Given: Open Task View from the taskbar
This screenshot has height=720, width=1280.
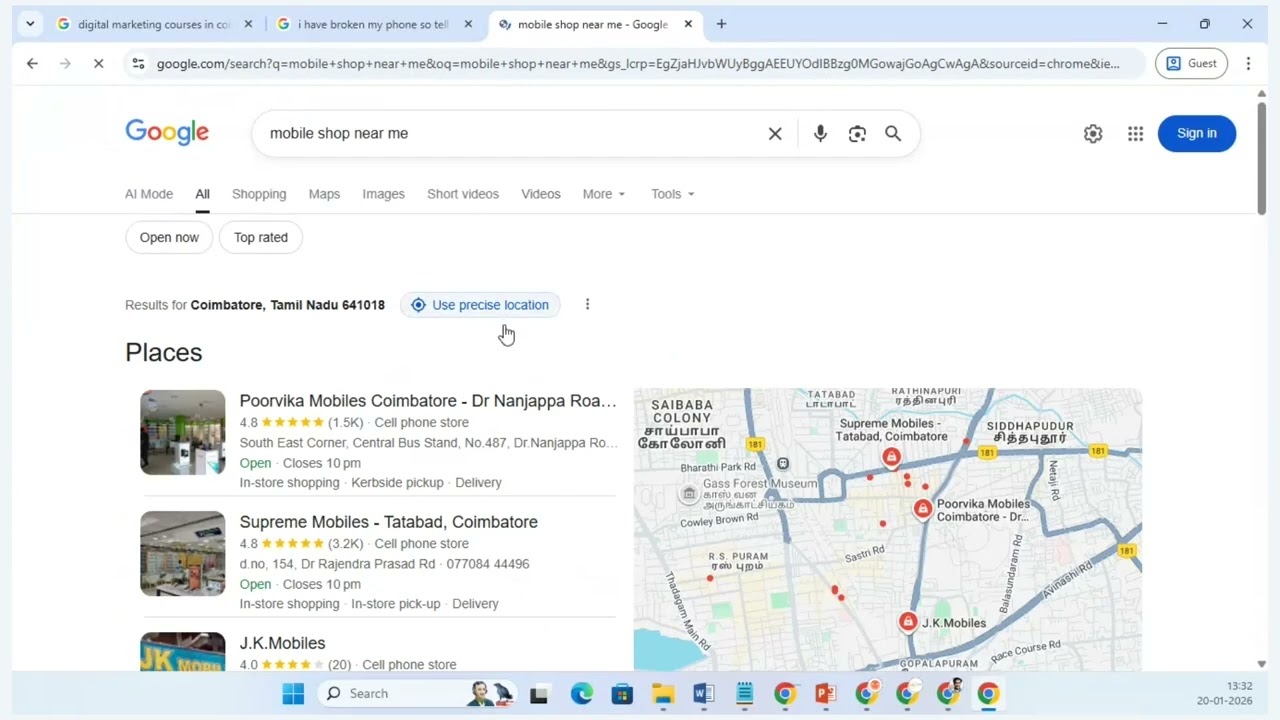Looking at the screenshot, I should [539, 693].
